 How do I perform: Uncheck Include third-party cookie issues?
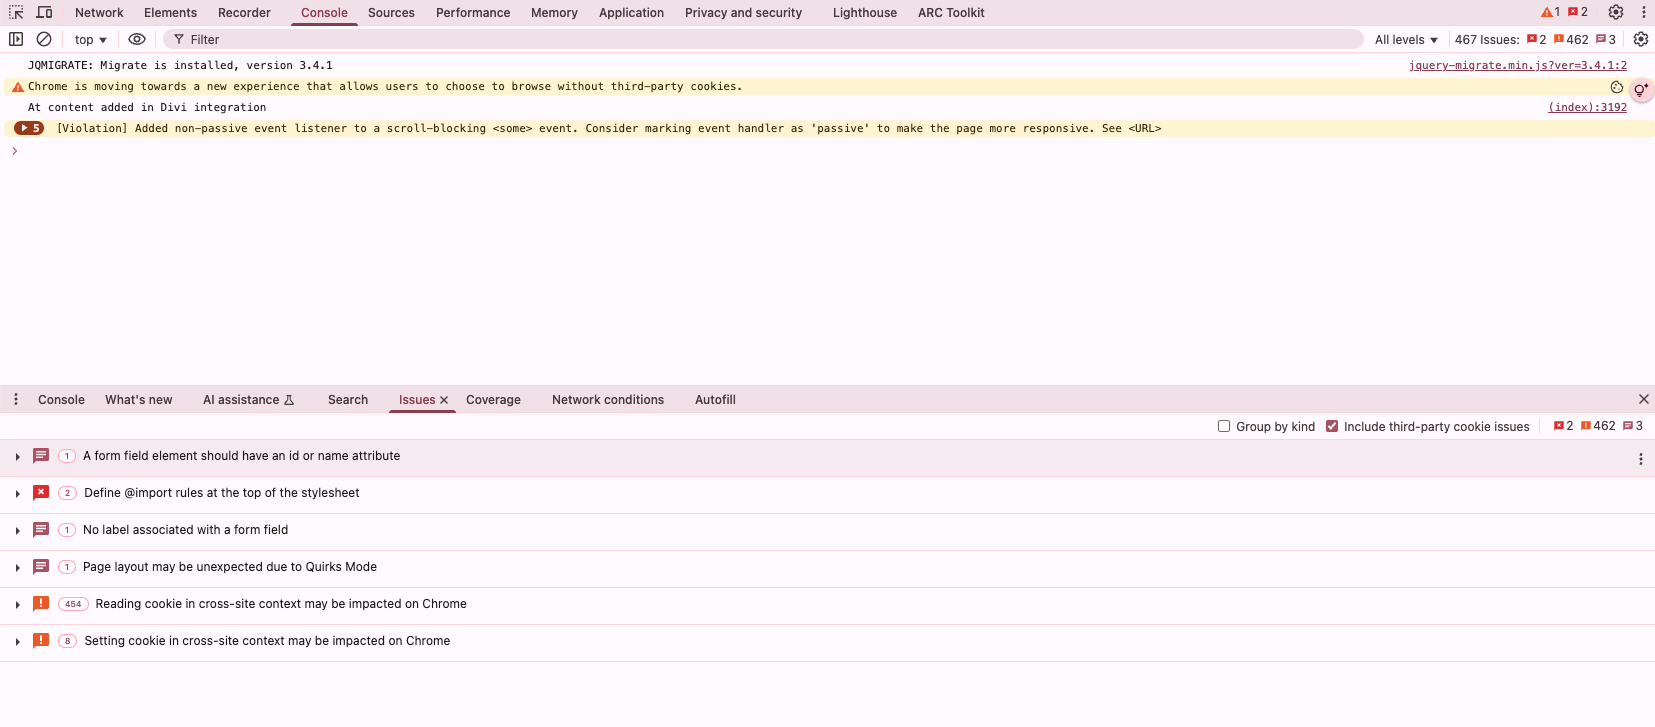tap(1332, 426)
